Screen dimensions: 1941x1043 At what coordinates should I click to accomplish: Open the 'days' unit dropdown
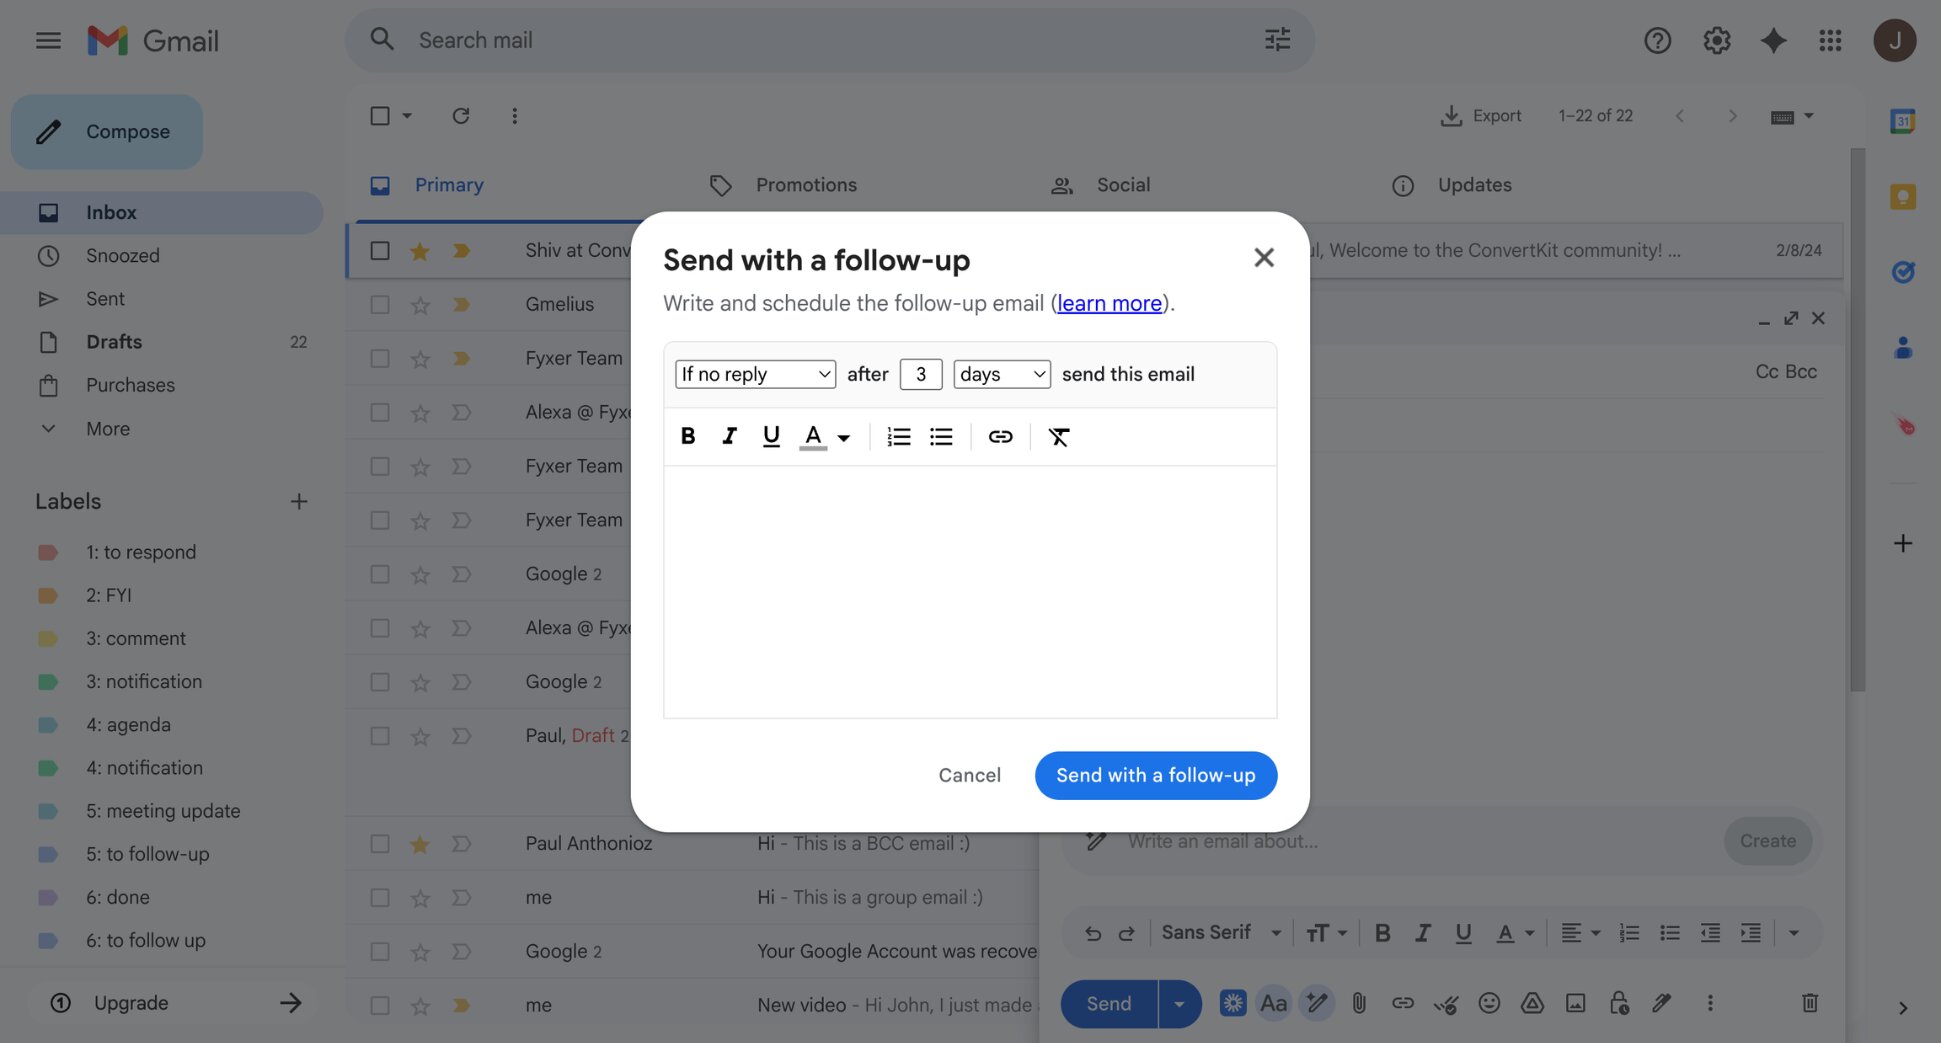1001,374
